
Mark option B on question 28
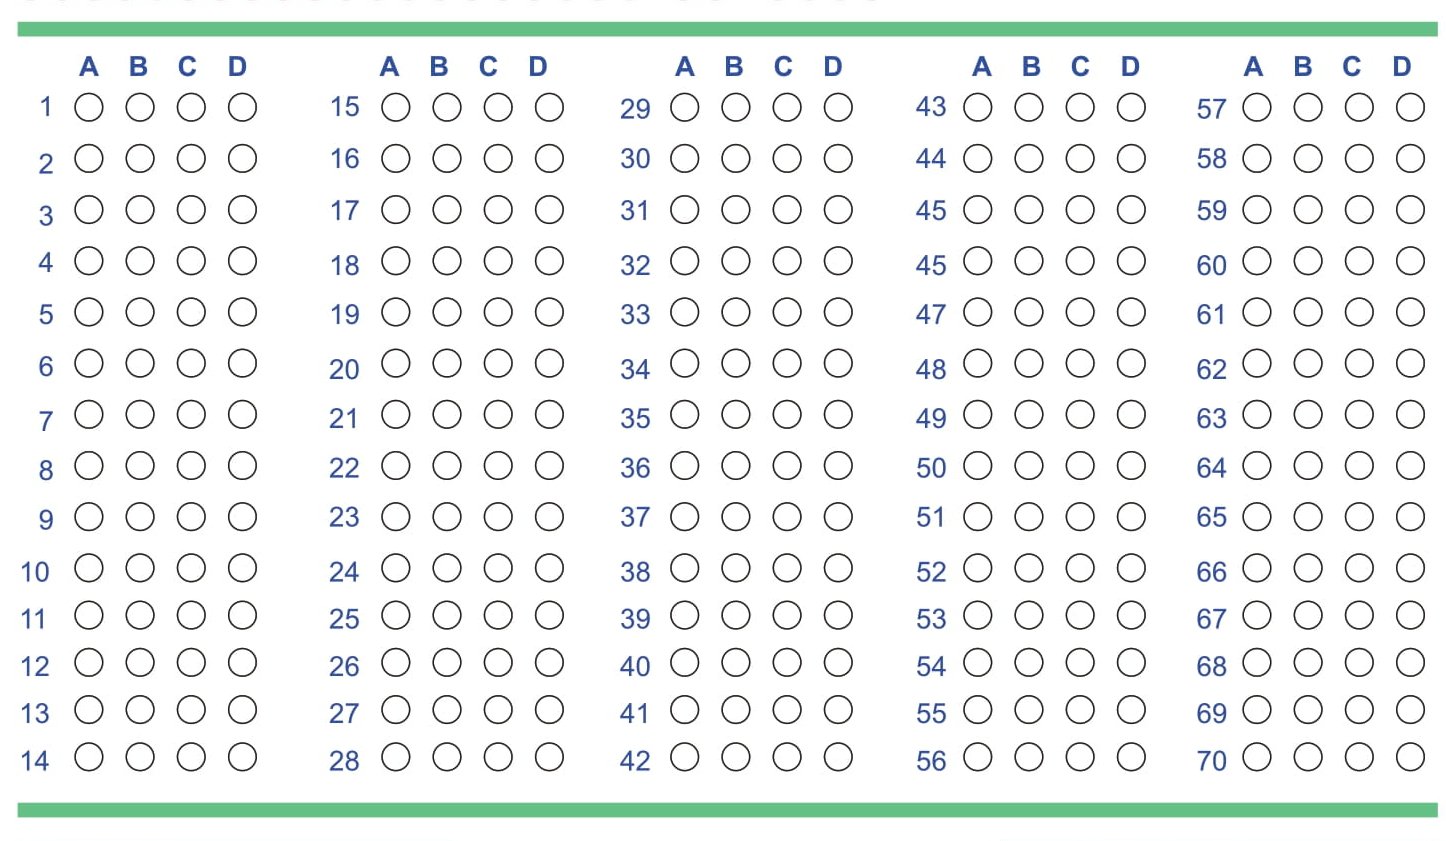point(447,757)
